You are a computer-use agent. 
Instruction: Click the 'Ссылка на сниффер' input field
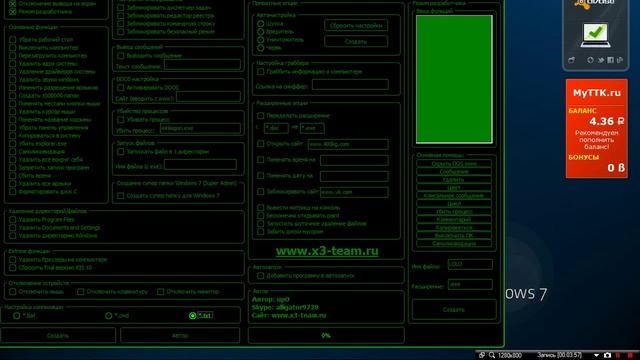(350, 84)
